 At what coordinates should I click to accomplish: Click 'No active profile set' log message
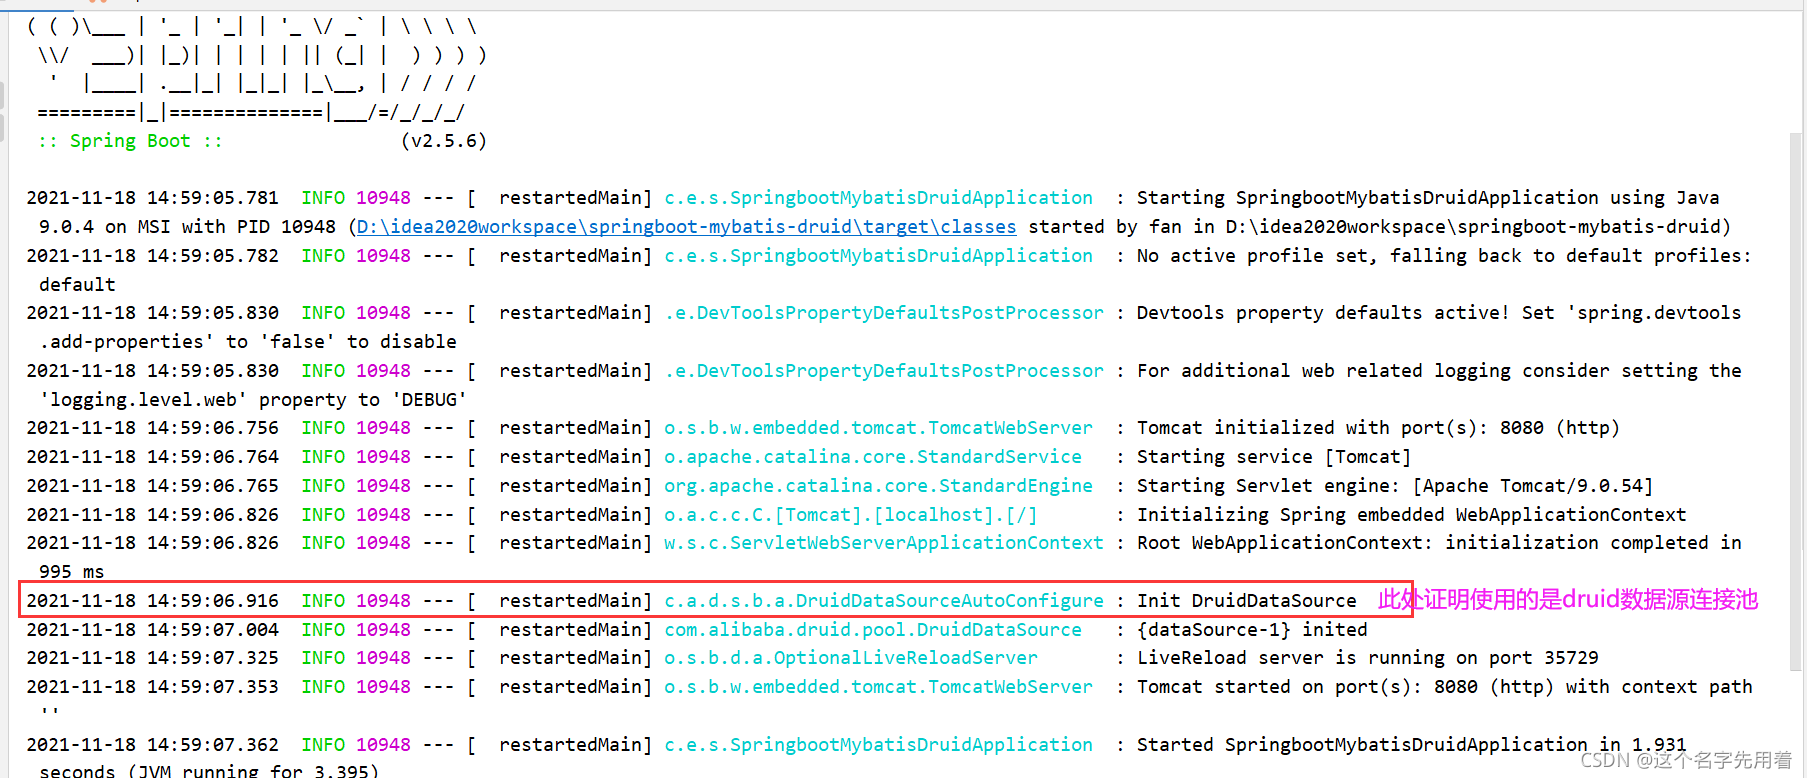1444,256
